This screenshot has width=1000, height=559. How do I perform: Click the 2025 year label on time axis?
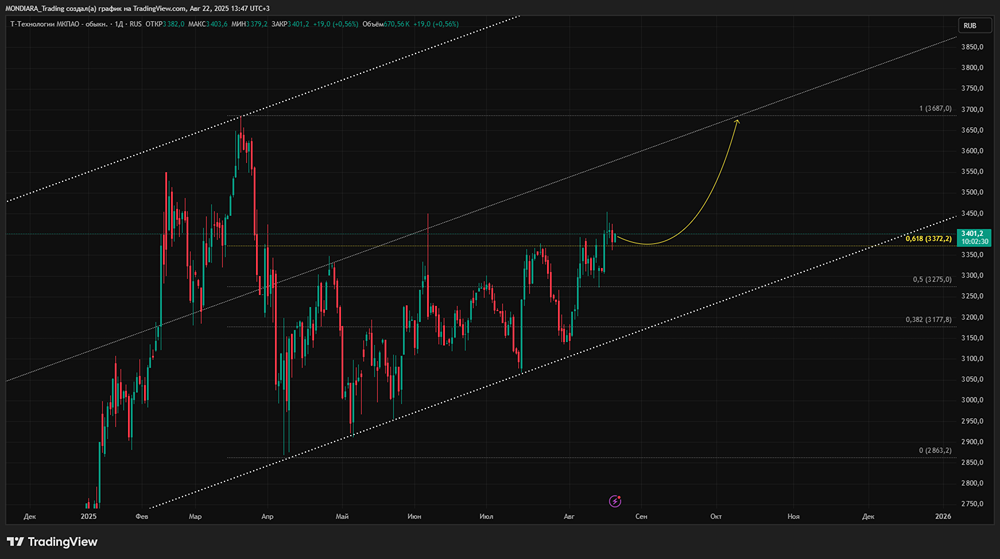click(x=89, y=516)
